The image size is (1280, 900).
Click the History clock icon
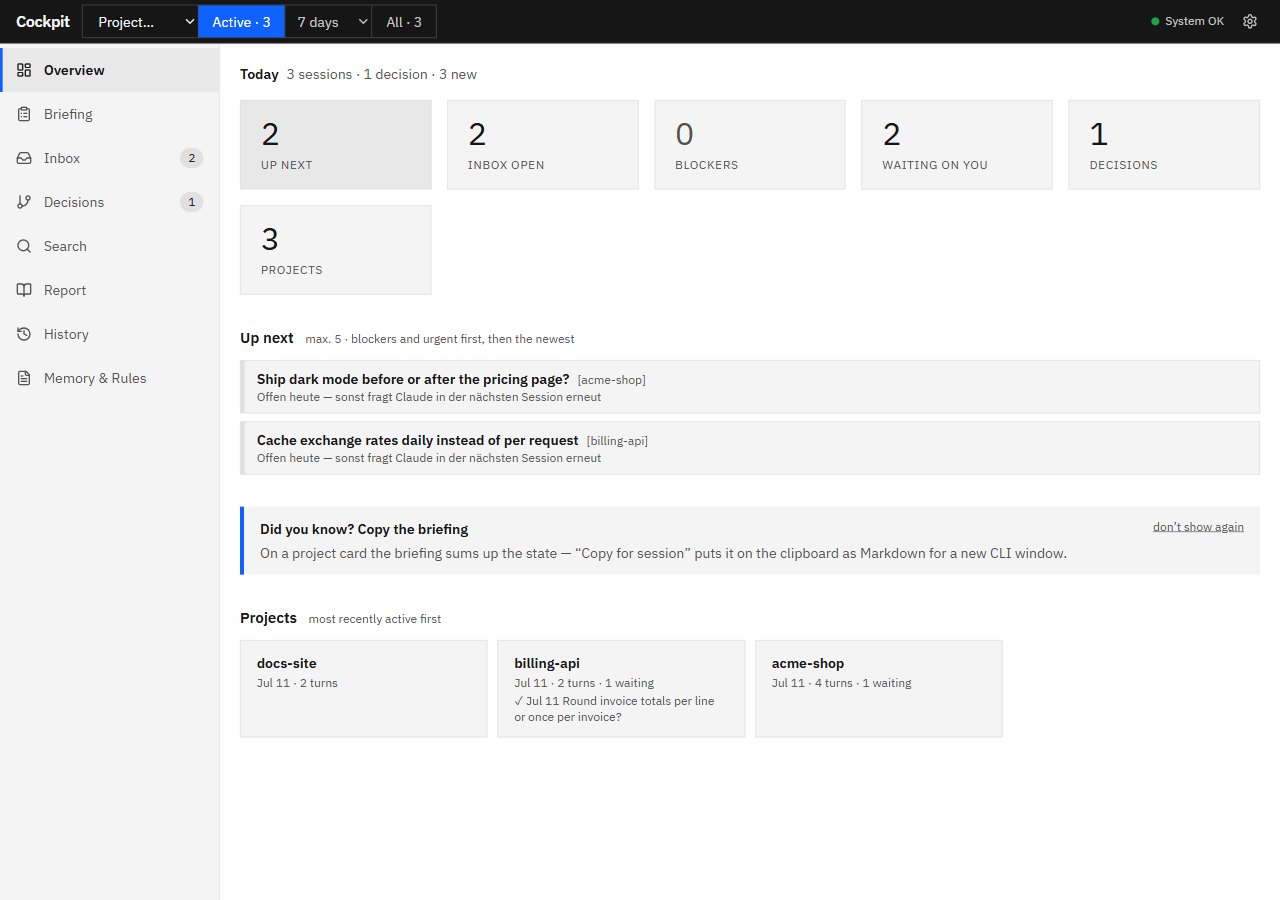(24, 334)
